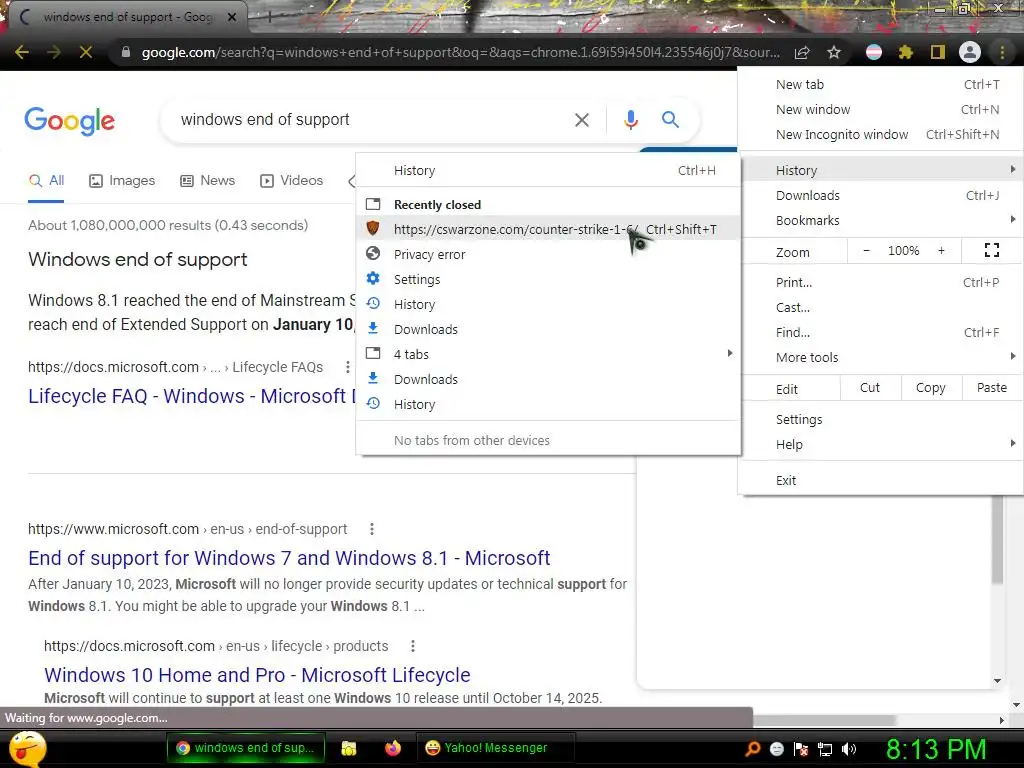Open the side panel icon in toolbar
Image resolution: width=1024 pixels, height=768 pixels.
(938, 52)
